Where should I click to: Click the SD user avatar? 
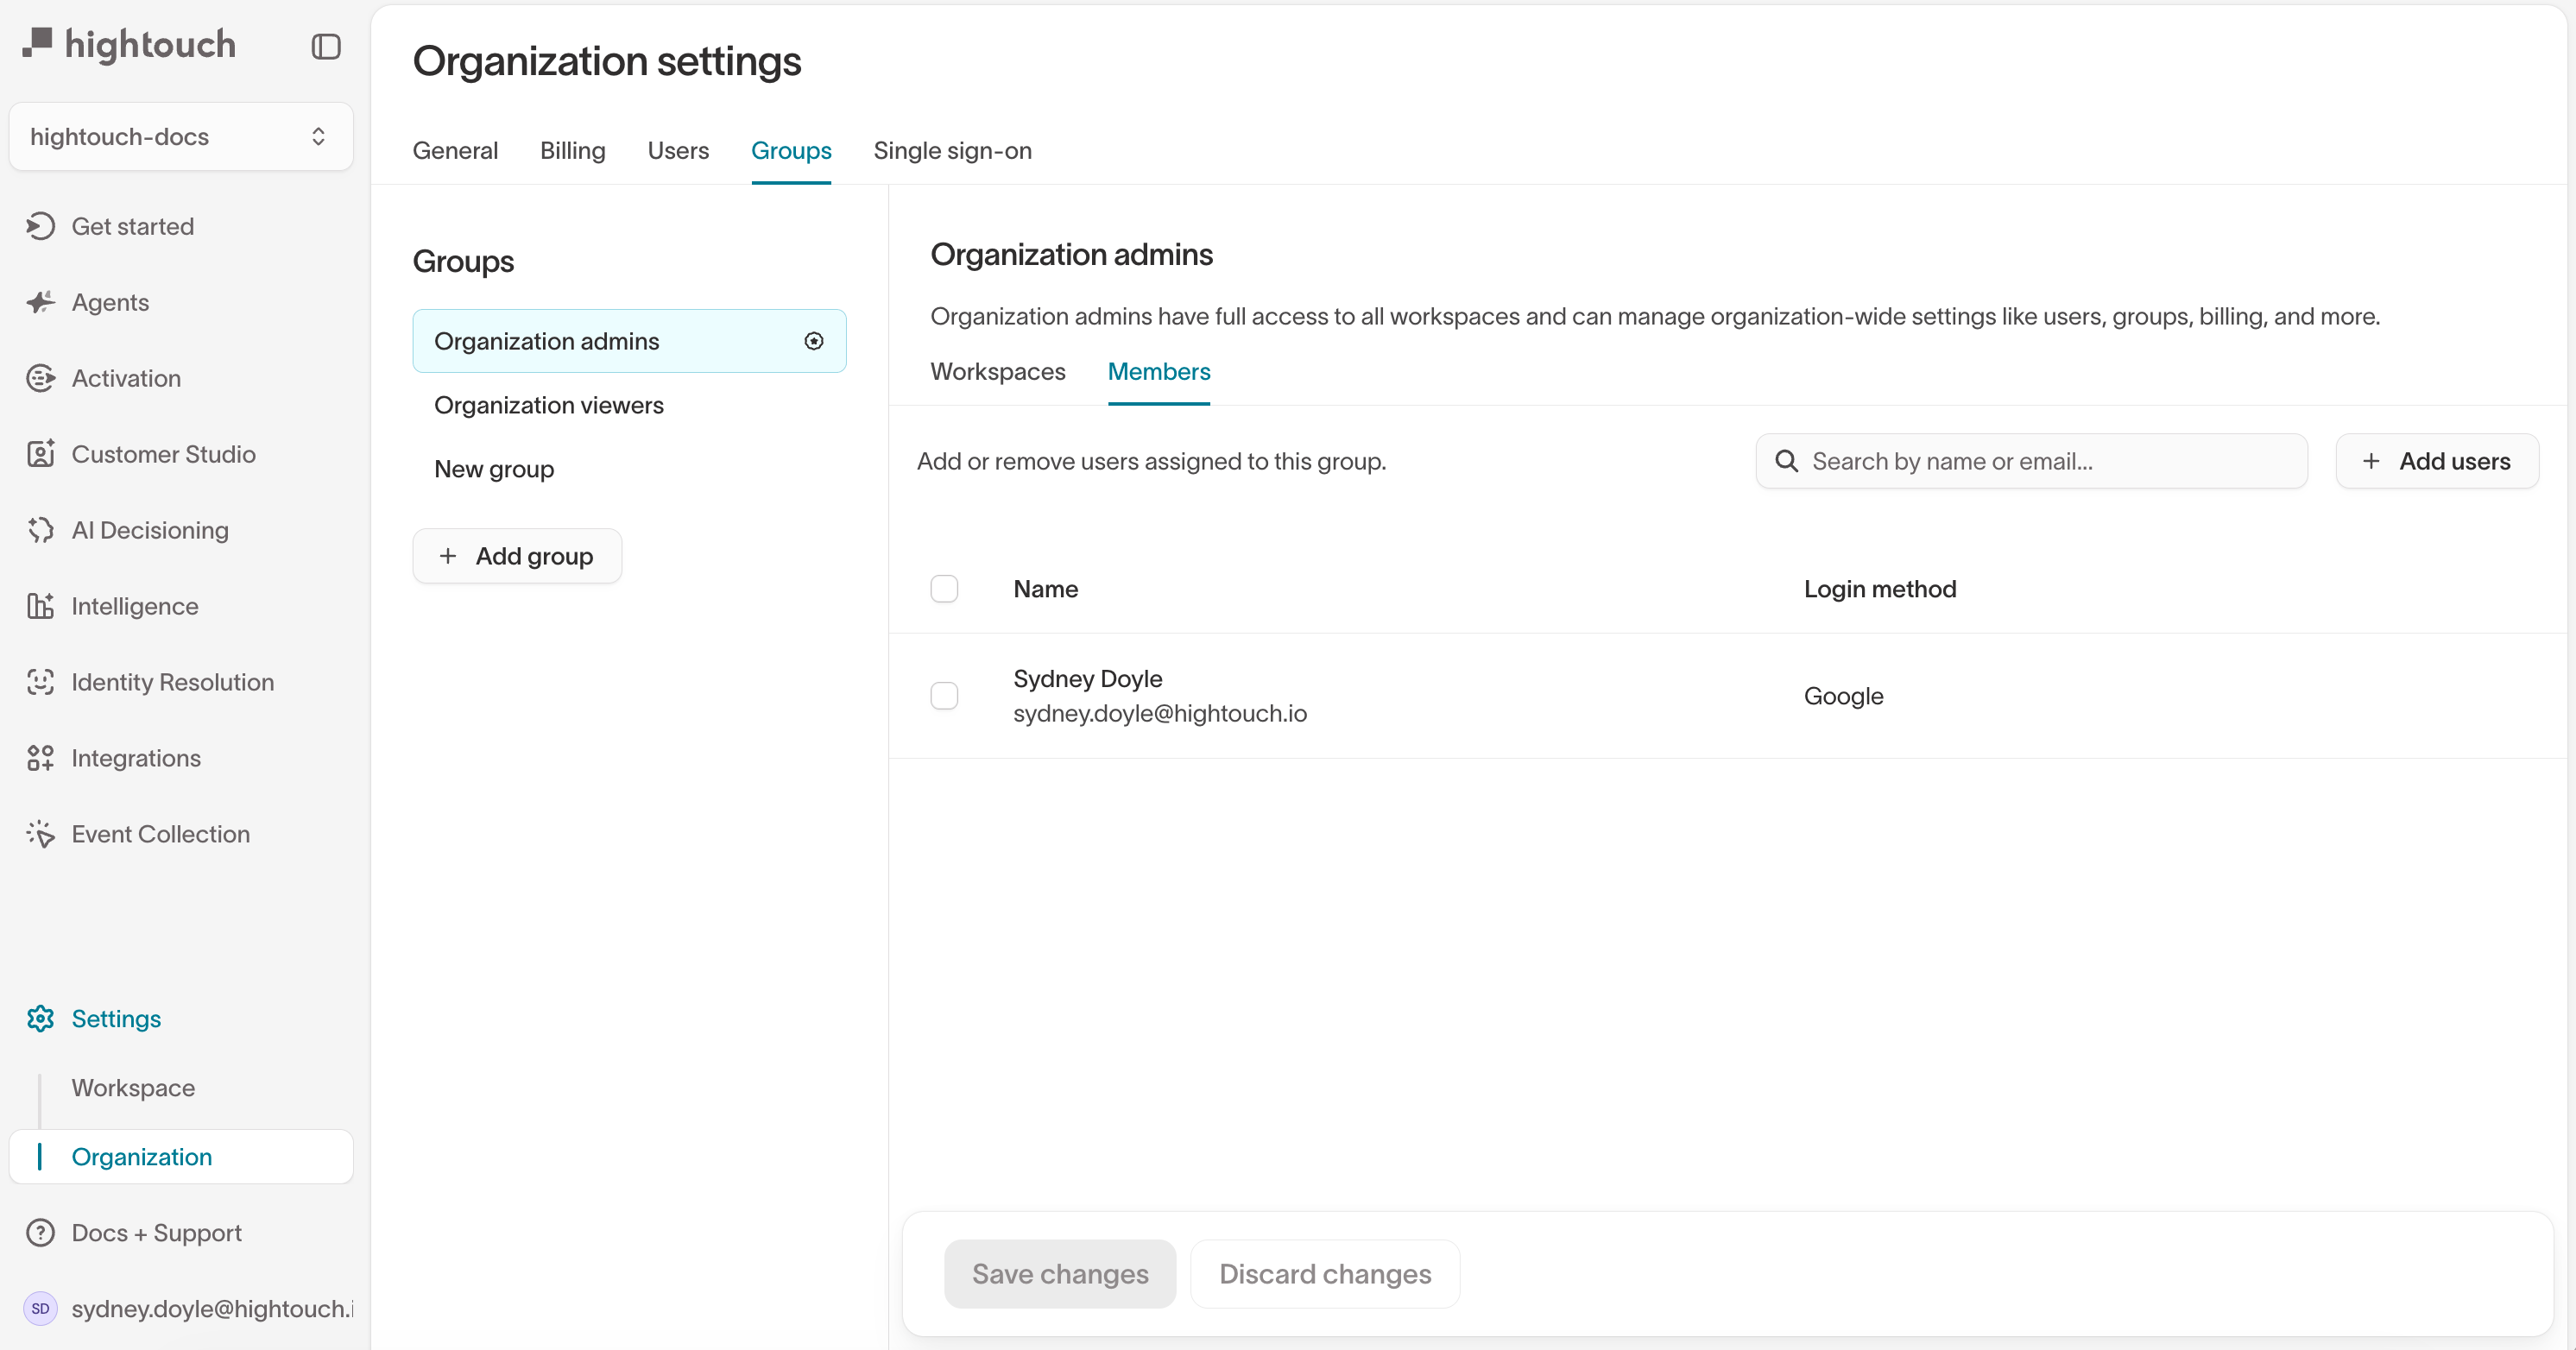pyautogui.click(x=40, y=1308)
